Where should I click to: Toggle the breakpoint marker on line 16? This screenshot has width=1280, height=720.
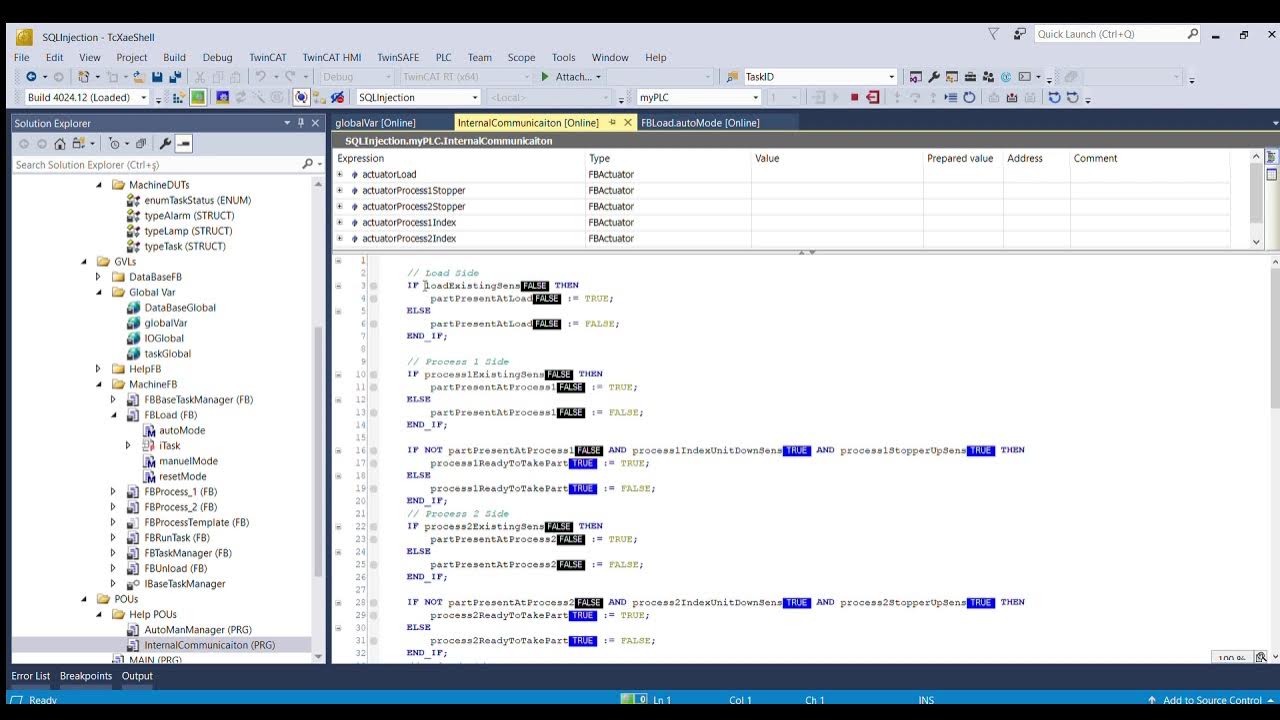point(373,451)
